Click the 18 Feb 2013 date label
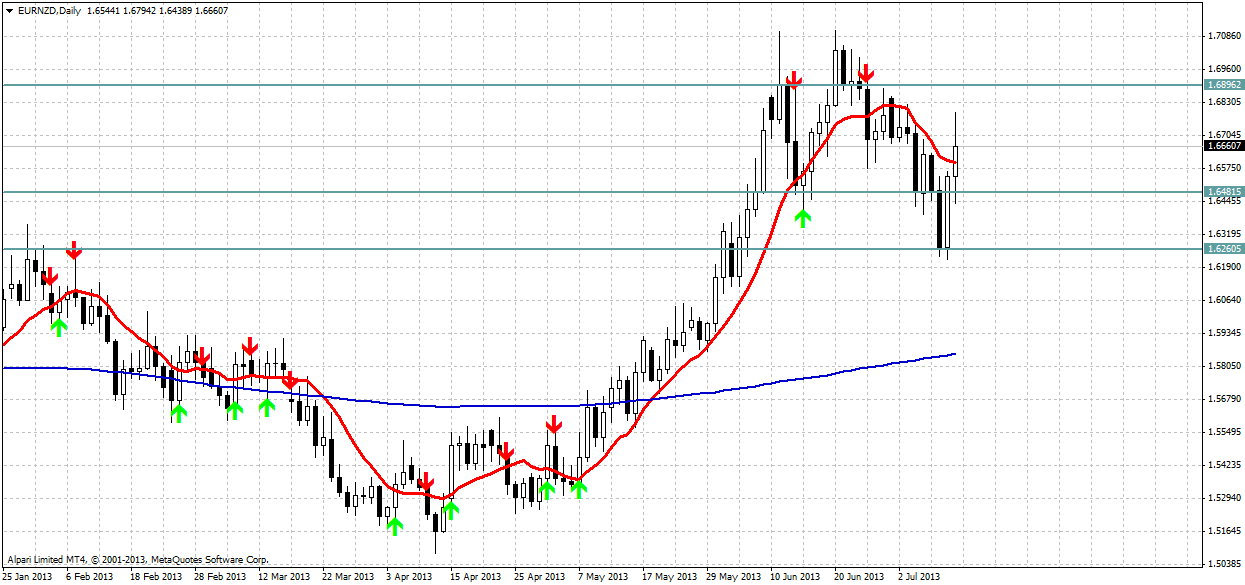Viewport: 1245px width, 585px height. pyautogui.click(x=156, y=577)
